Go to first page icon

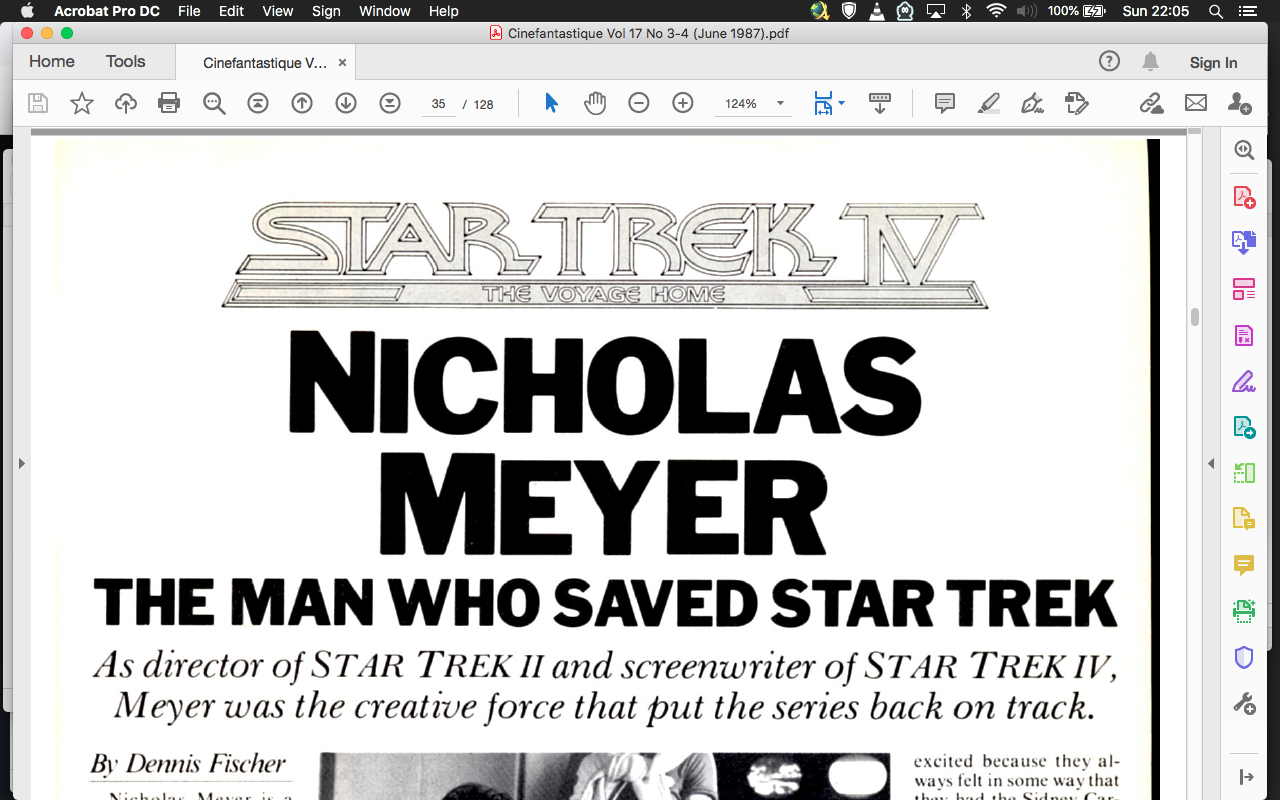coord(258,103)
